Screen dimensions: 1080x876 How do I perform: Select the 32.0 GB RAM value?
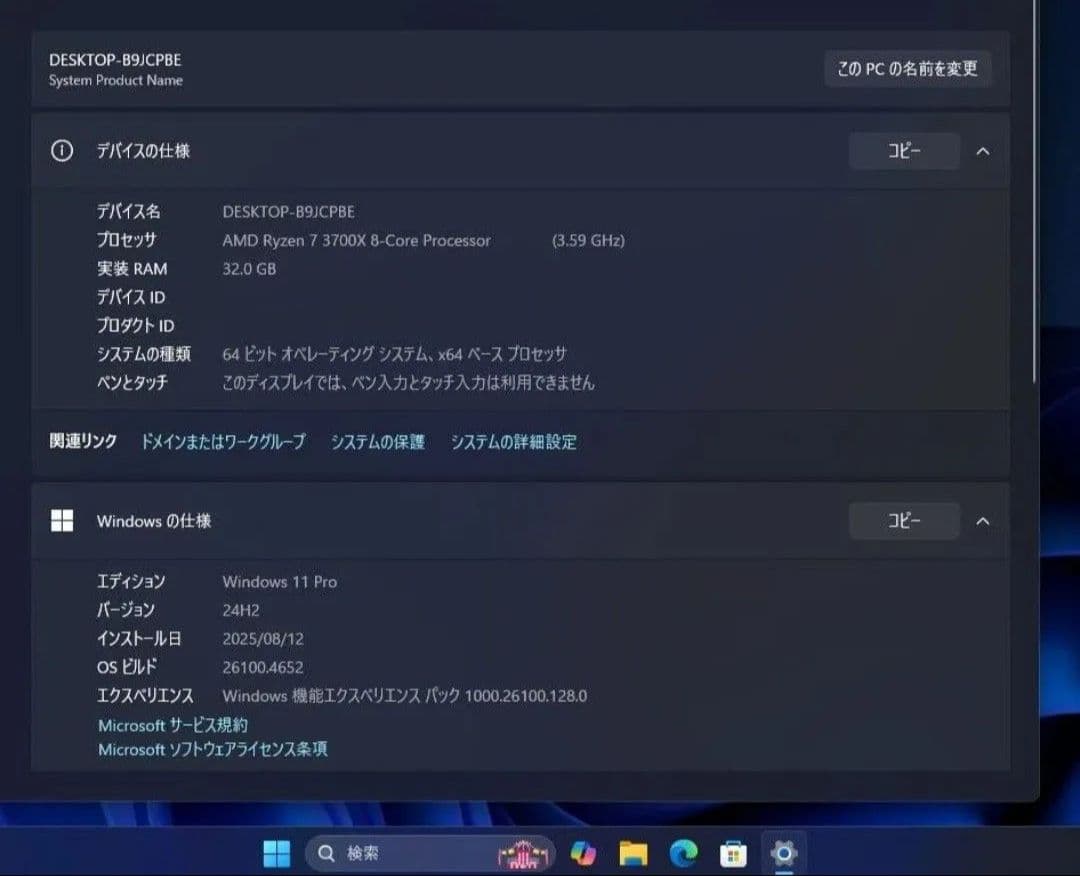pos(249,269)
